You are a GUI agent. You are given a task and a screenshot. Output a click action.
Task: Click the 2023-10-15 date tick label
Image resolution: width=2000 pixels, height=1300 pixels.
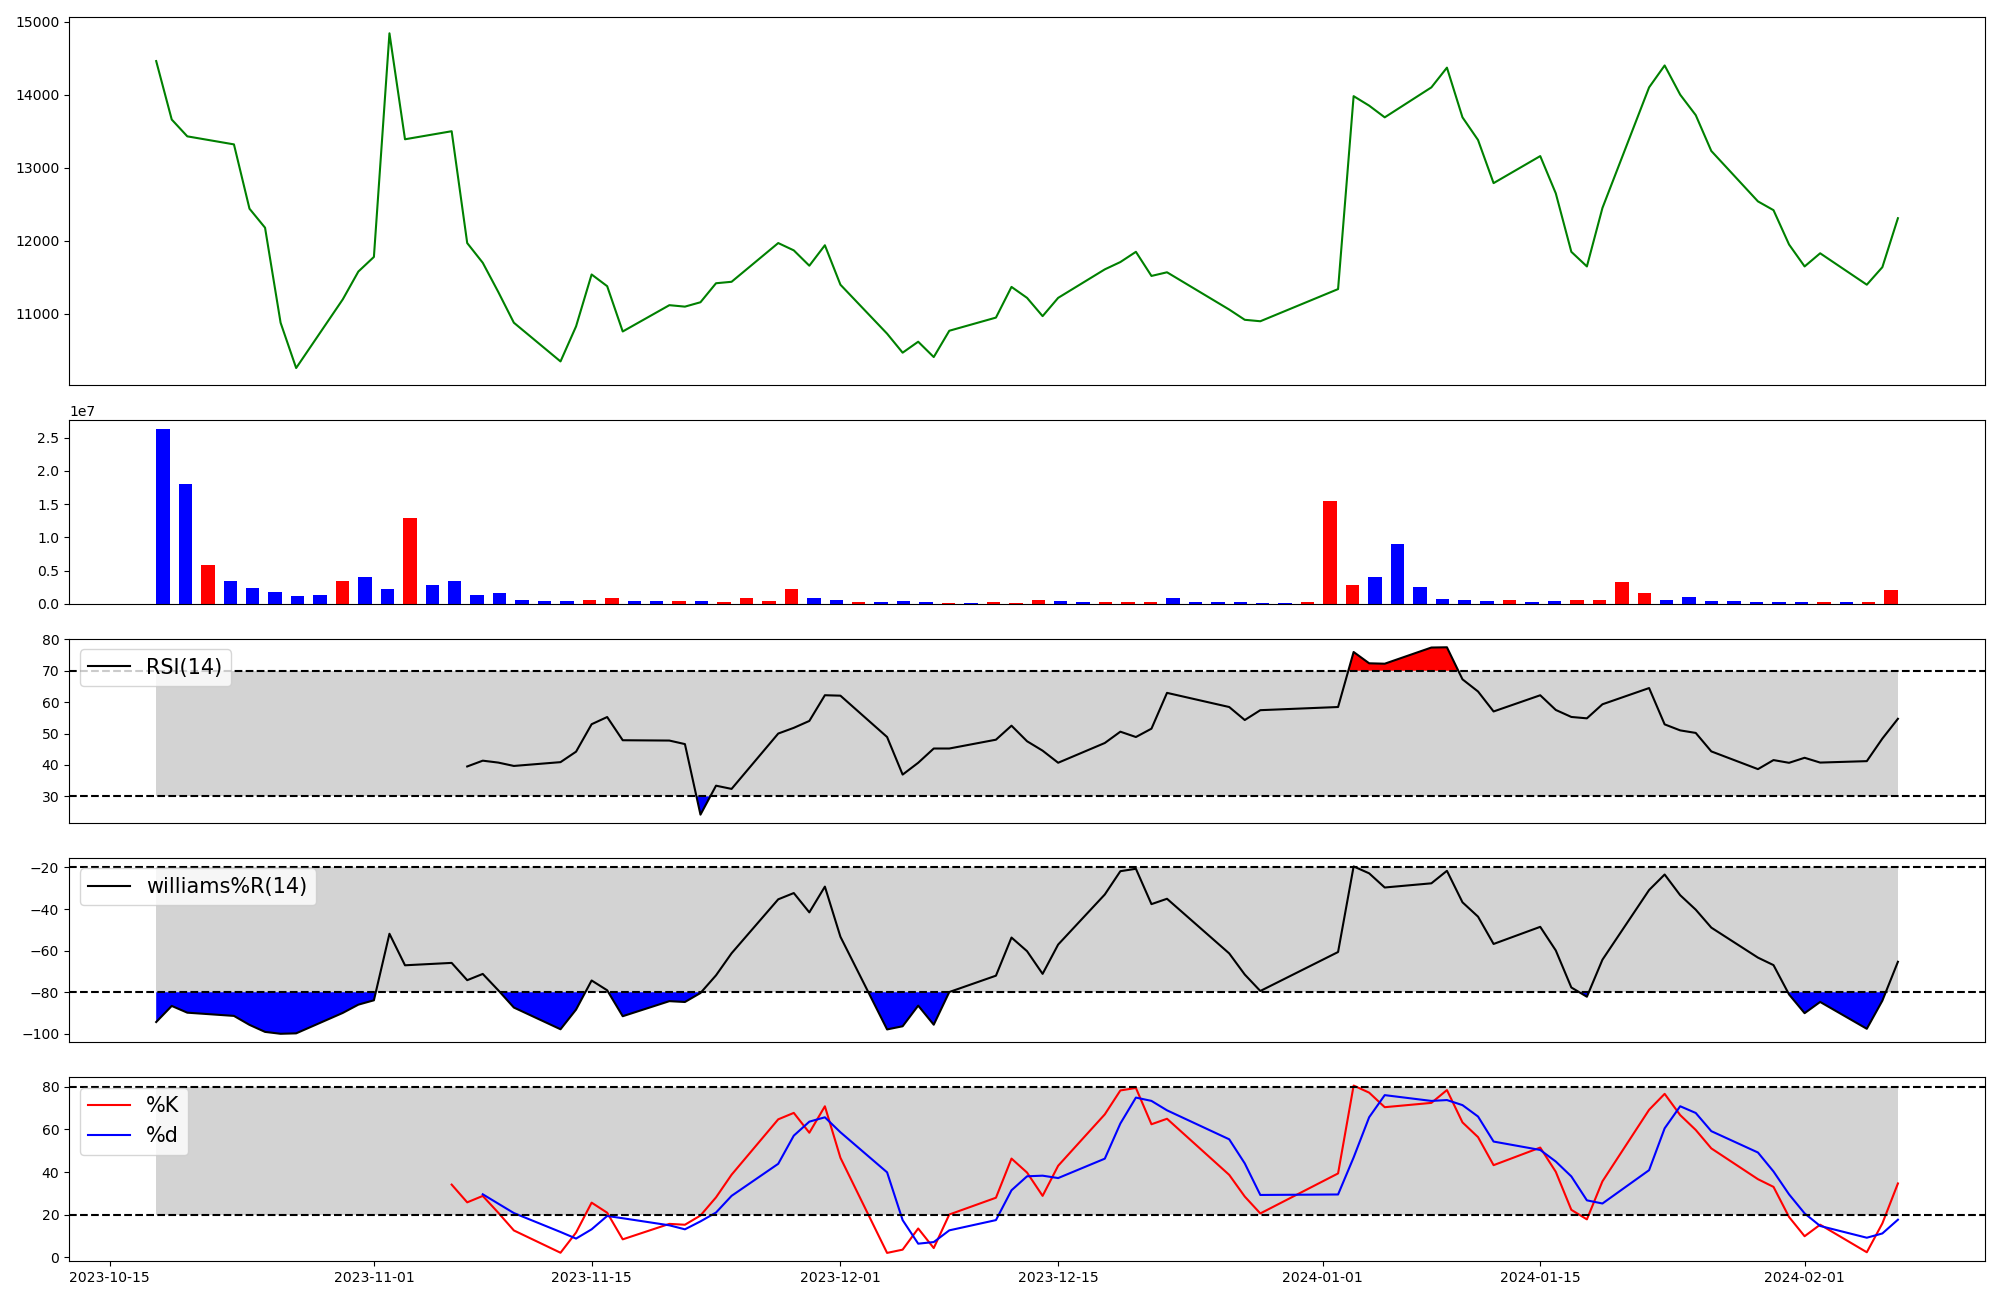tap(109, 1277)
